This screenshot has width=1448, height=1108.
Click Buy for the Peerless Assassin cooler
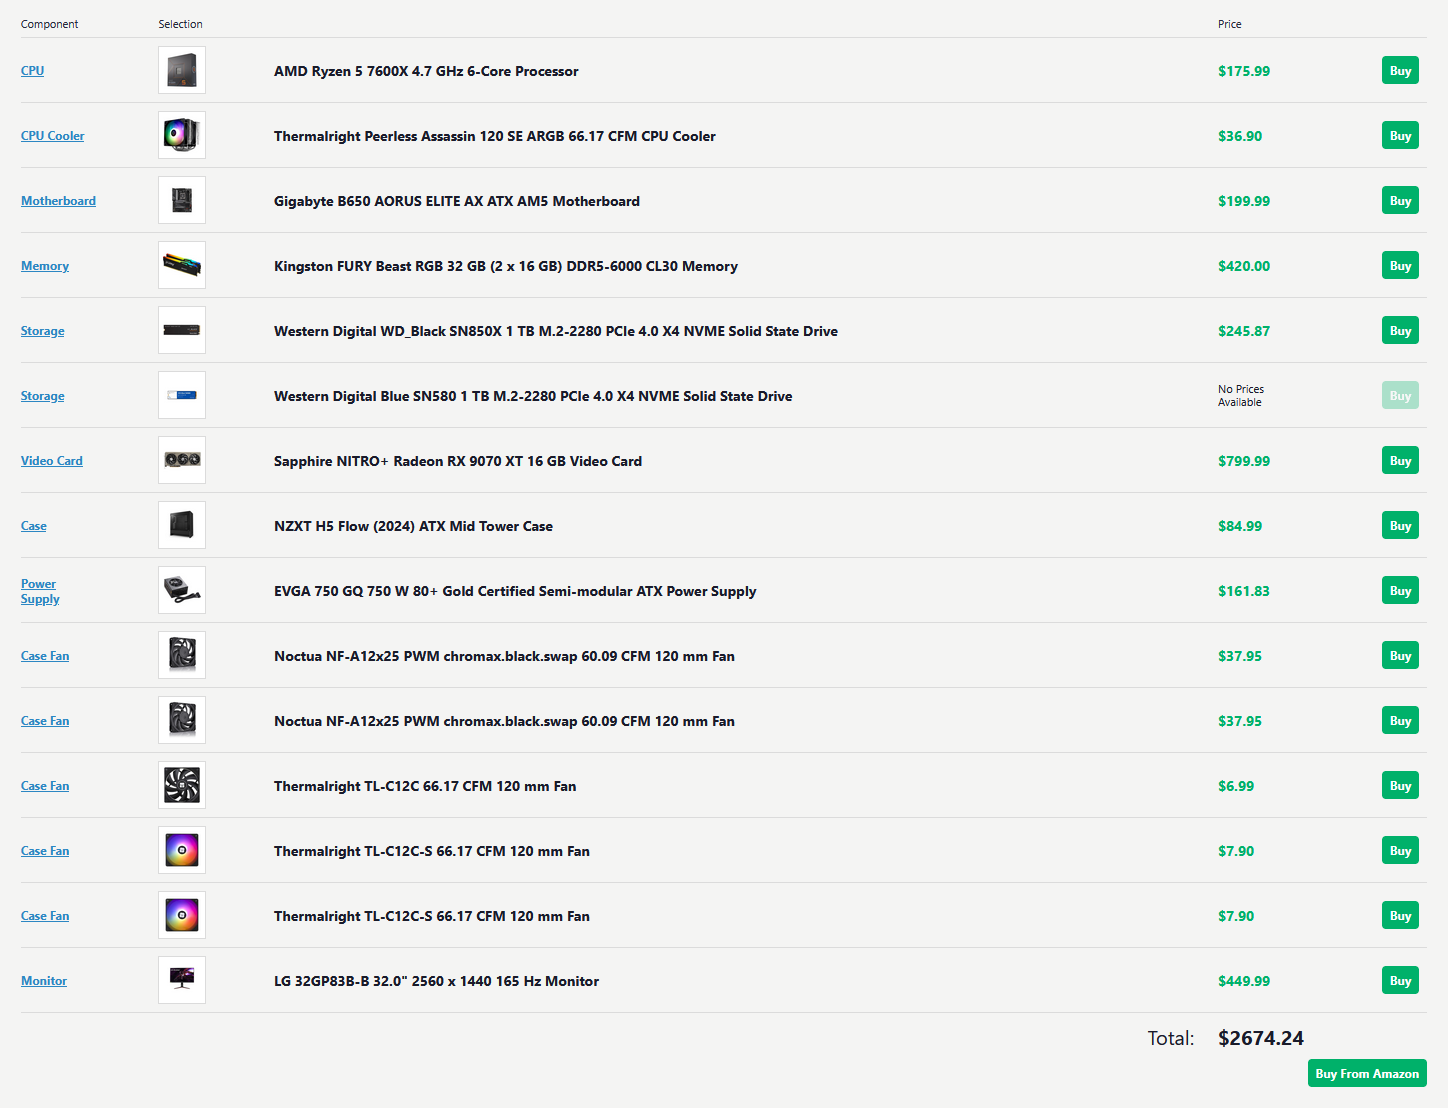tap(1400, 136)
